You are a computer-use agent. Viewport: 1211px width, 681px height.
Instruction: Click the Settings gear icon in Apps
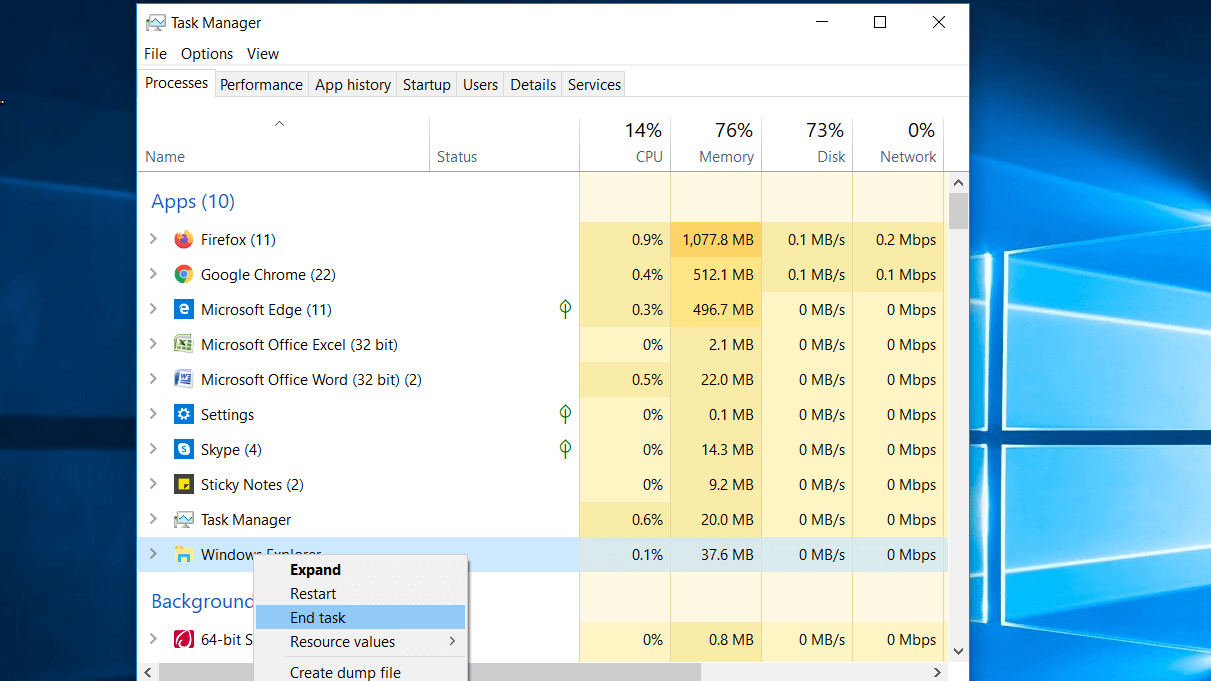183,414
